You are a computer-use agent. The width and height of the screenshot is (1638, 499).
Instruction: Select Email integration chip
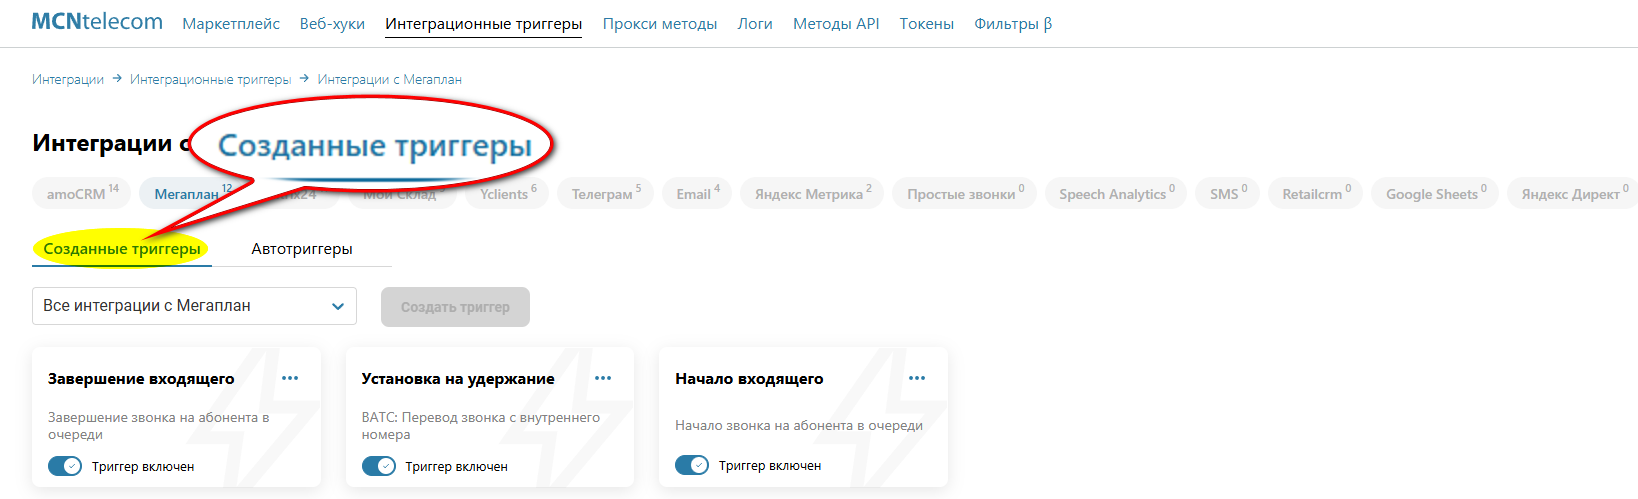pos(697,193)
